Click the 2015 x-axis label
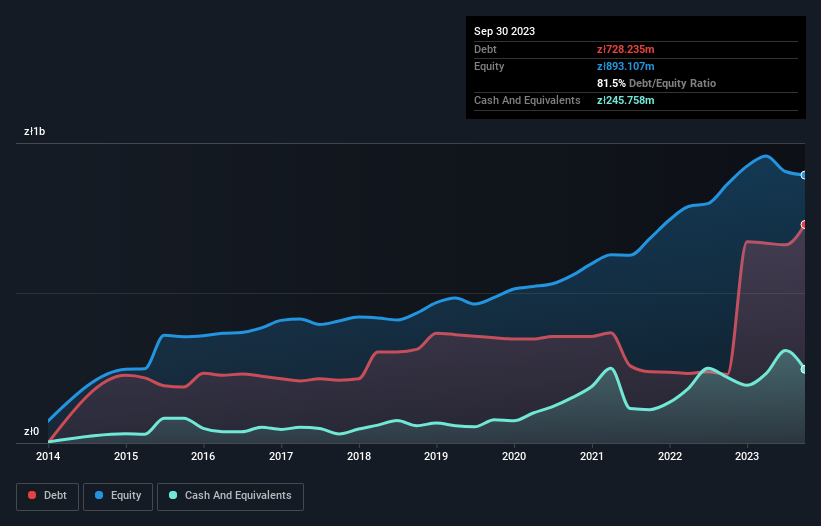Viewport: 821px width, 526px height. tap(126, 456)
